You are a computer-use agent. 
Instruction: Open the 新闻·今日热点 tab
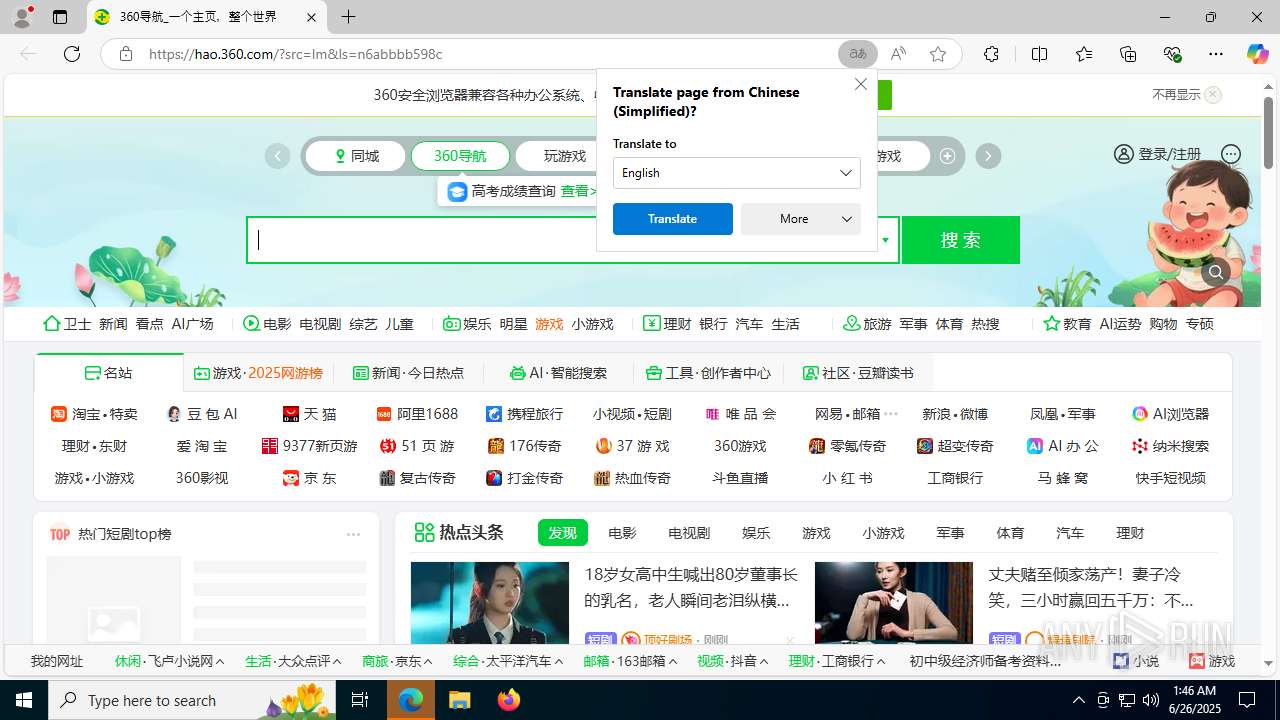pyautogui.click(x=408, y=373)
